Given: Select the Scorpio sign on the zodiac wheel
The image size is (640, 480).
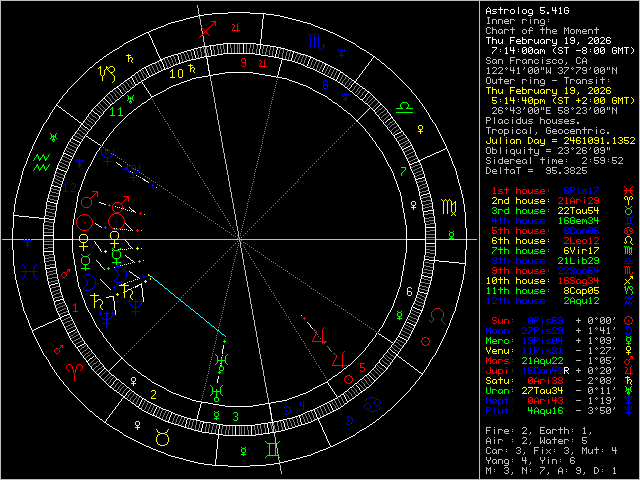Looking at the screenshot, I should coord(316,42).
